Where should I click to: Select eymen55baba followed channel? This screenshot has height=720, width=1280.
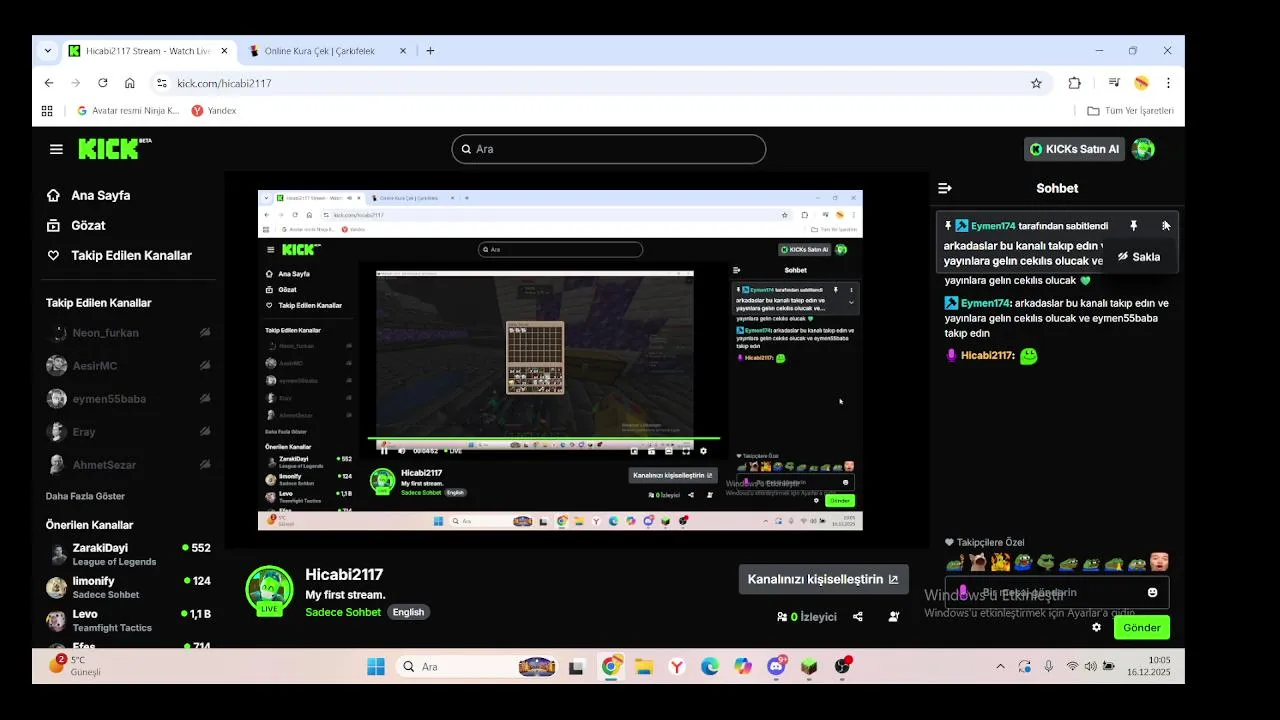(109, 399)
